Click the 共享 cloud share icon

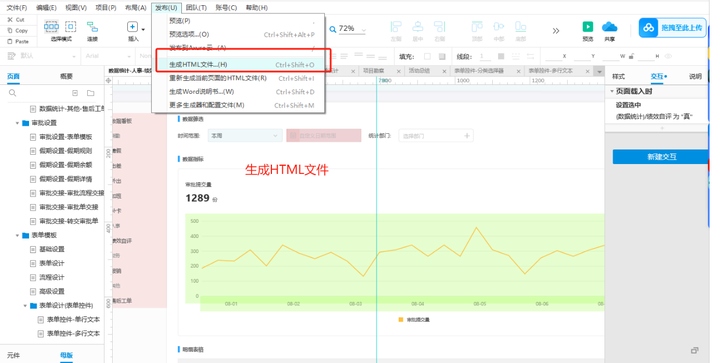coord(609,27)
